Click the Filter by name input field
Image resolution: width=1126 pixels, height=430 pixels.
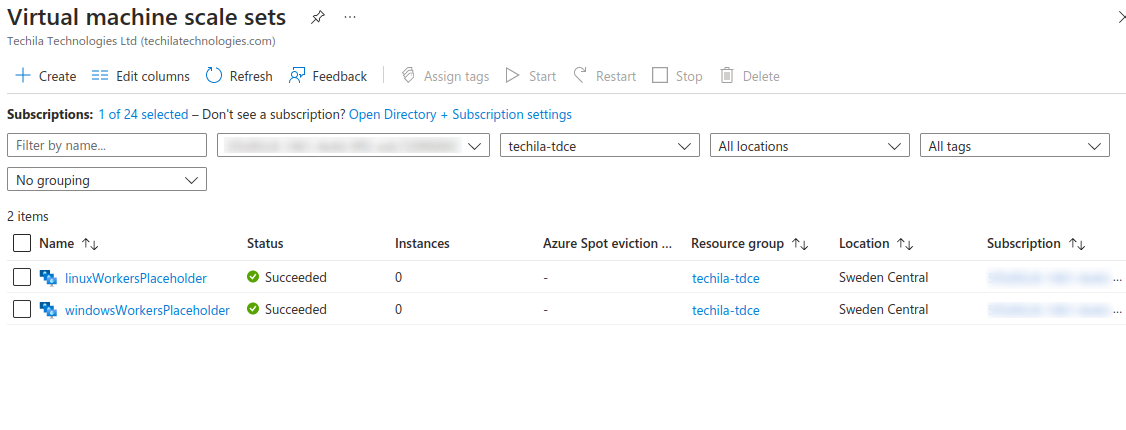106,146
